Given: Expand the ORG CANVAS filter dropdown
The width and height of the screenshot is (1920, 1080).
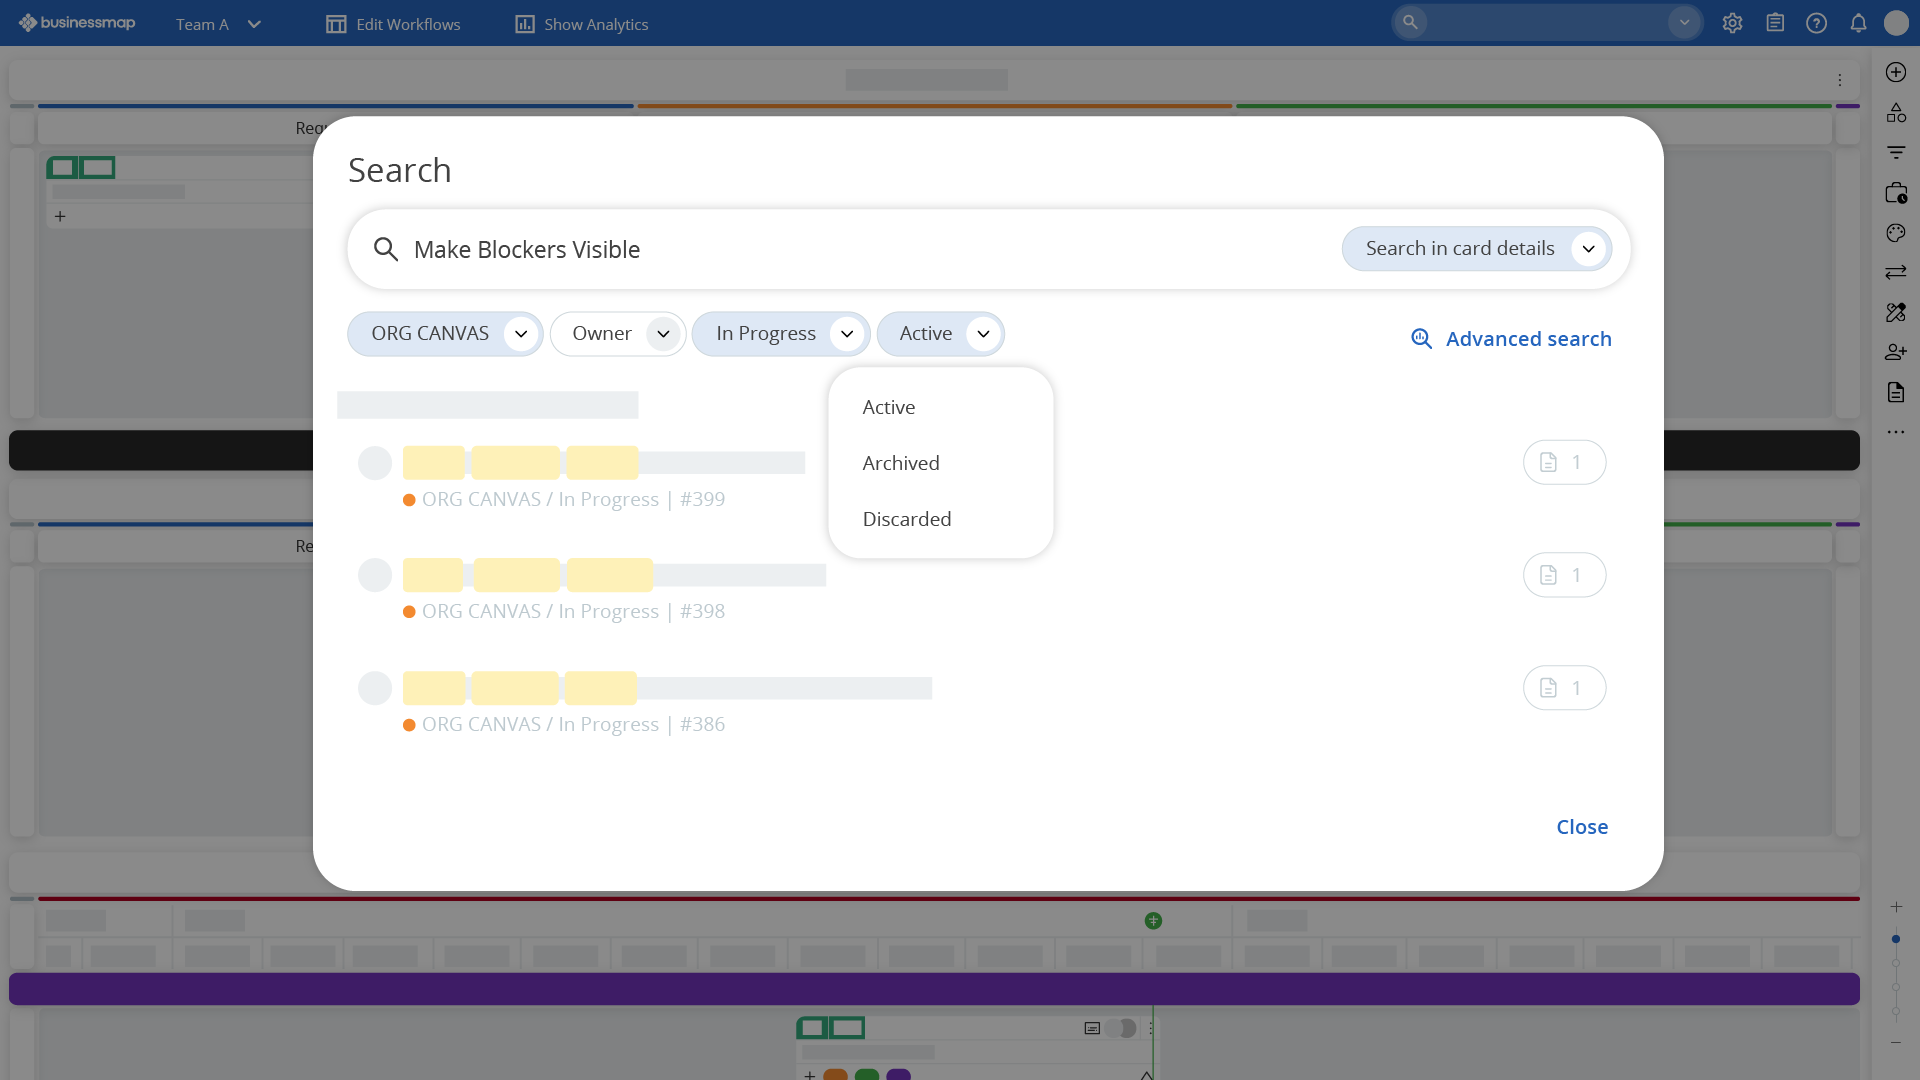Looking at the screenshot, I should [x=521, y=334].
